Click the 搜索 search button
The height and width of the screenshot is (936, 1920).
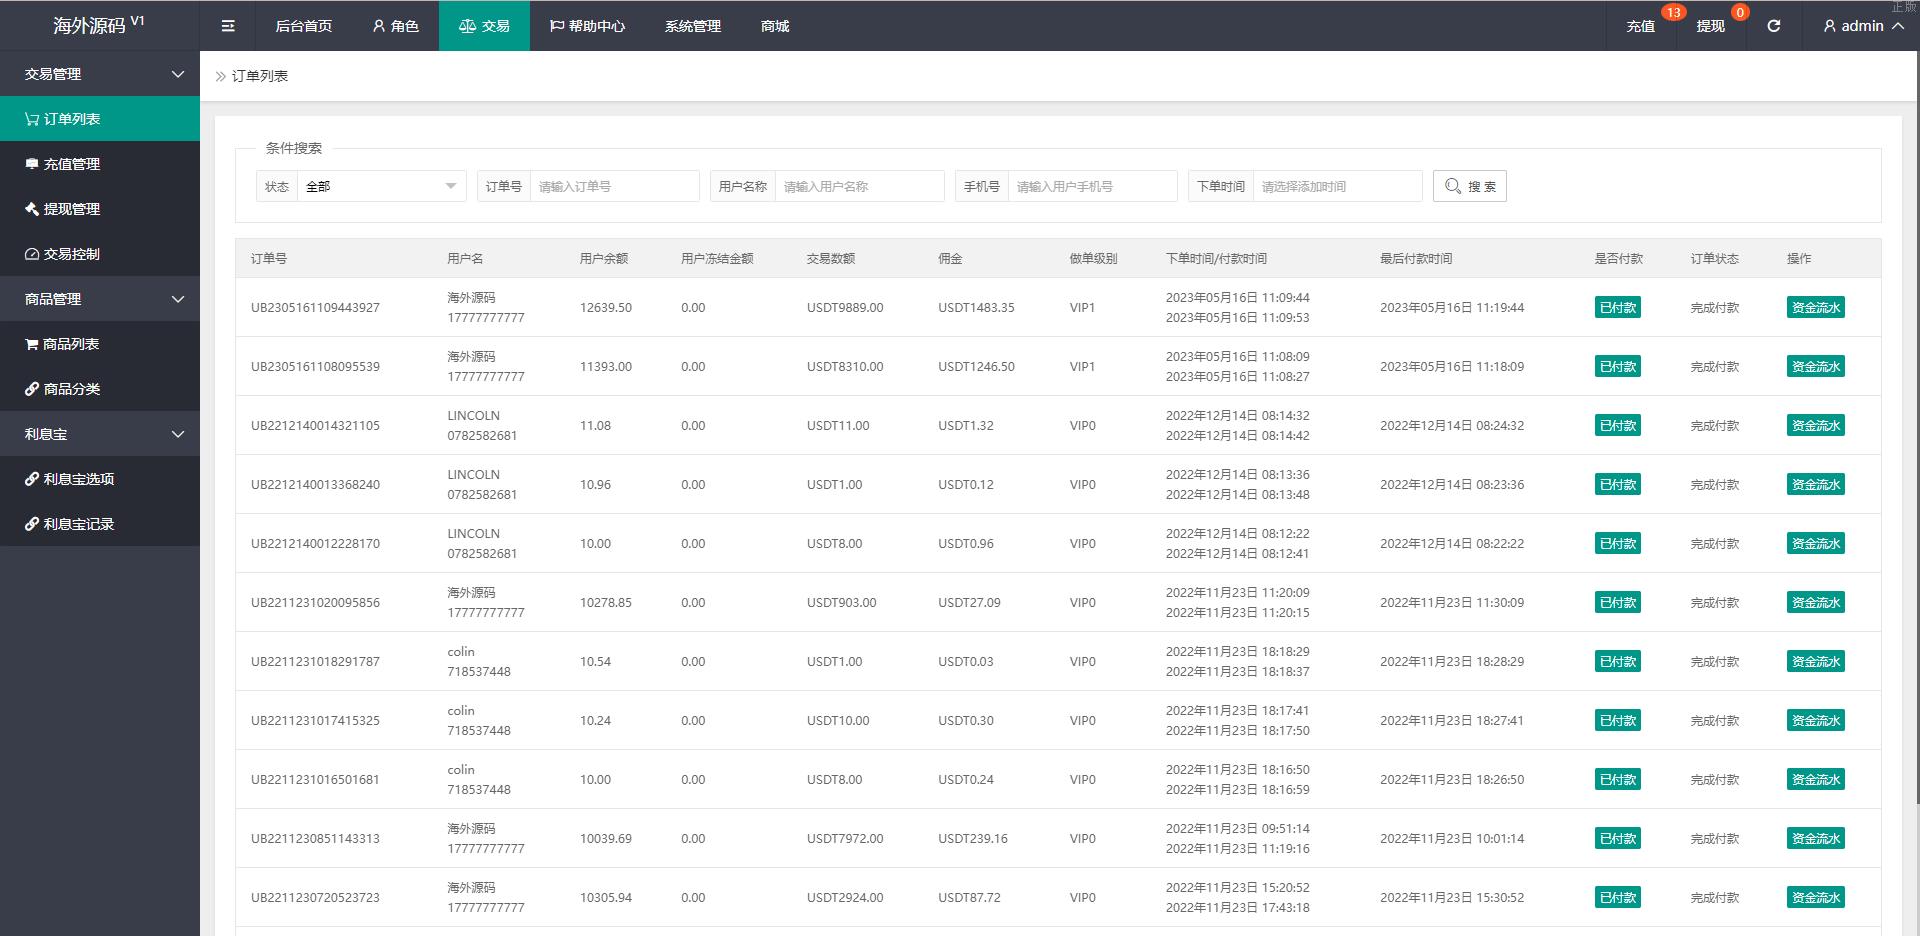[x=1469, y=186]
